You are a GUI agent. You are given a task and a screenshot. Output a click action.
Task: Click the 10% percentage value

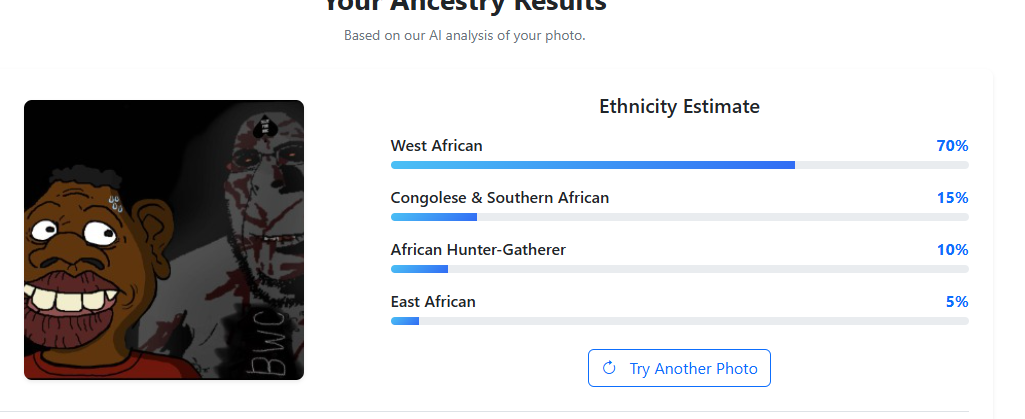coord(952,250)
